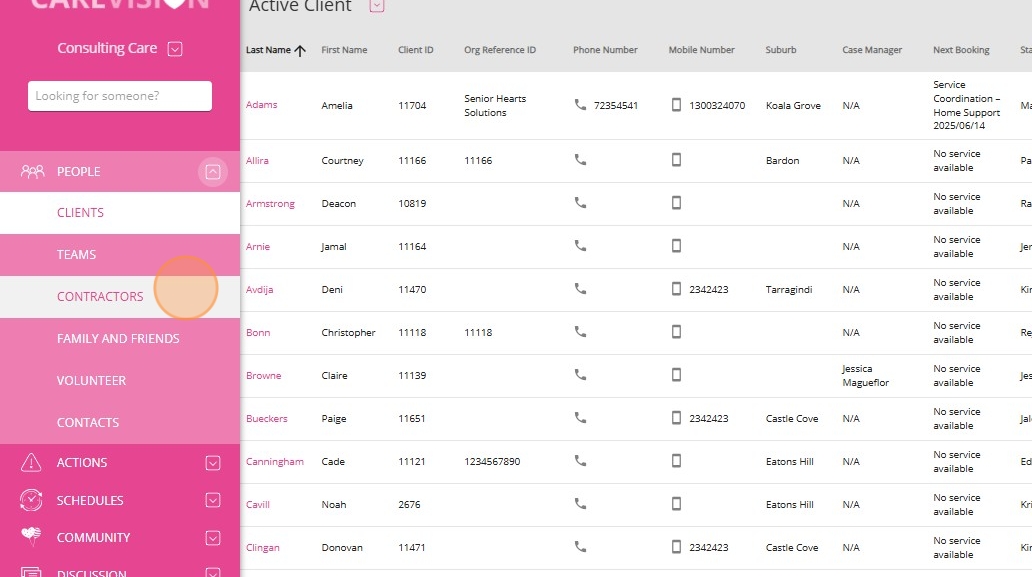Open the Contractors menu item

(120, 297)
